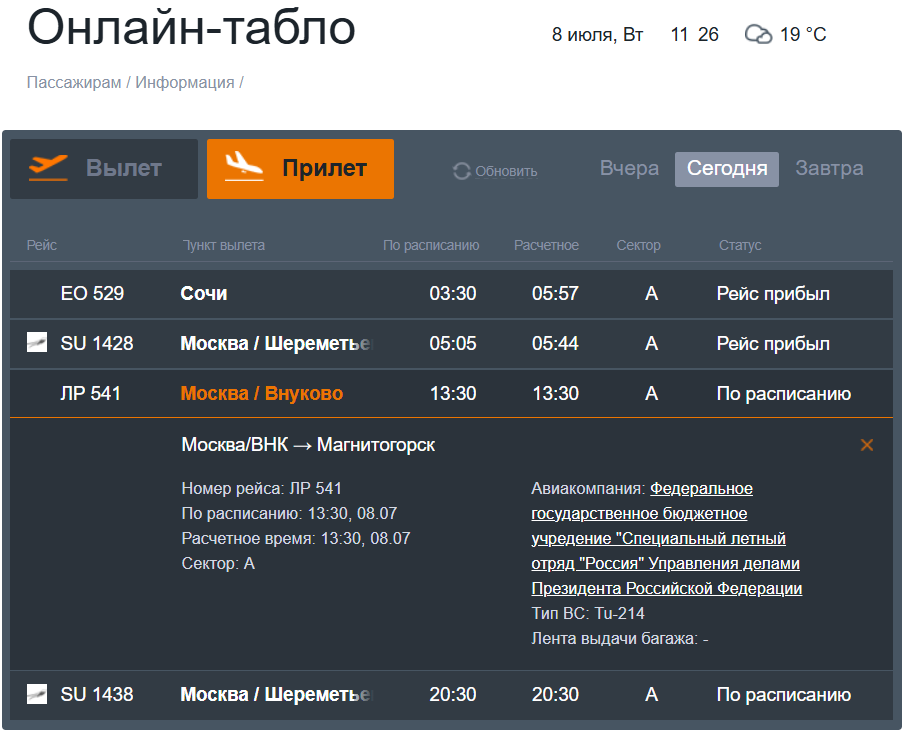This screenshot has width=906, height=740.
Task: Open the Информация breadcrumb link
Action: coord(185,83)
